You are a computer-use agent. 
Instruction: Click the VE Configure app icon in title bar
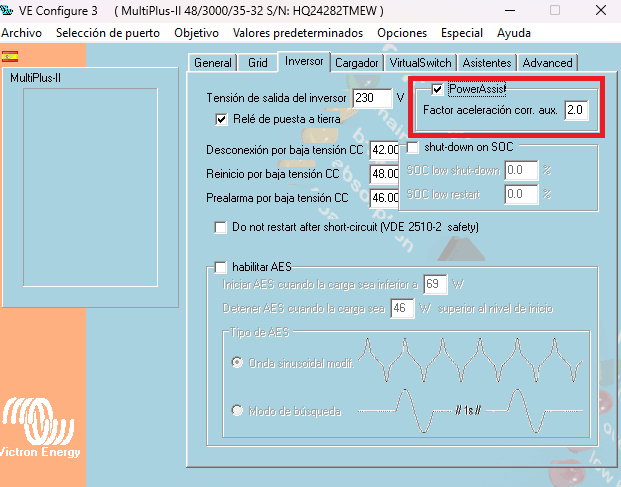click(x=6, y=10)
